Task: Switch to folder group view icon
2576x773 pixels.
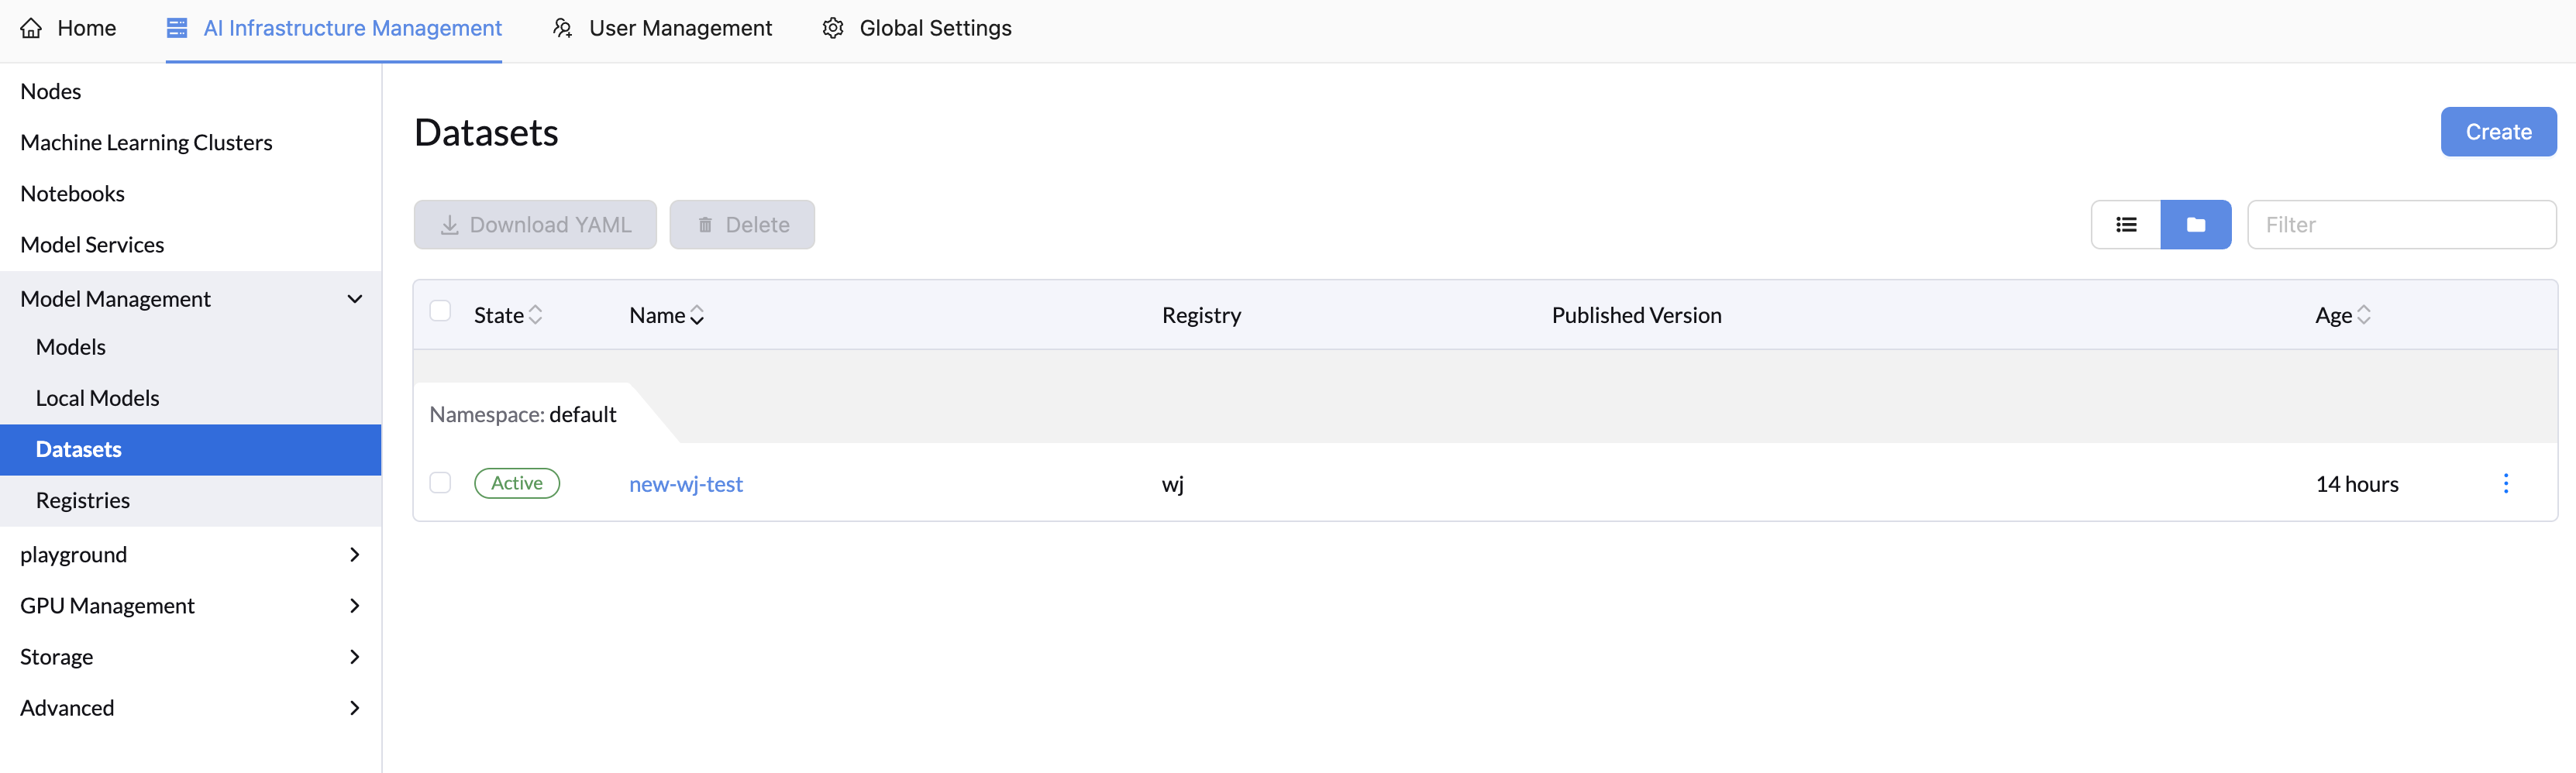Action: pos(2195,225)
